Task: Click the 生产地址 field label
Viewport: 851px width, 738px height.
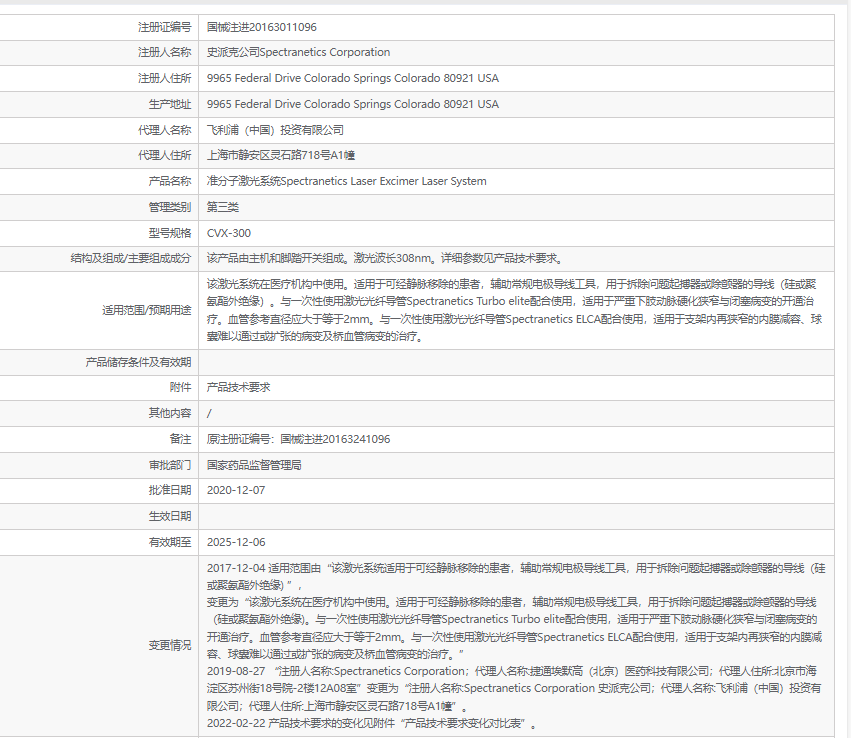Action: coord(170,104)
